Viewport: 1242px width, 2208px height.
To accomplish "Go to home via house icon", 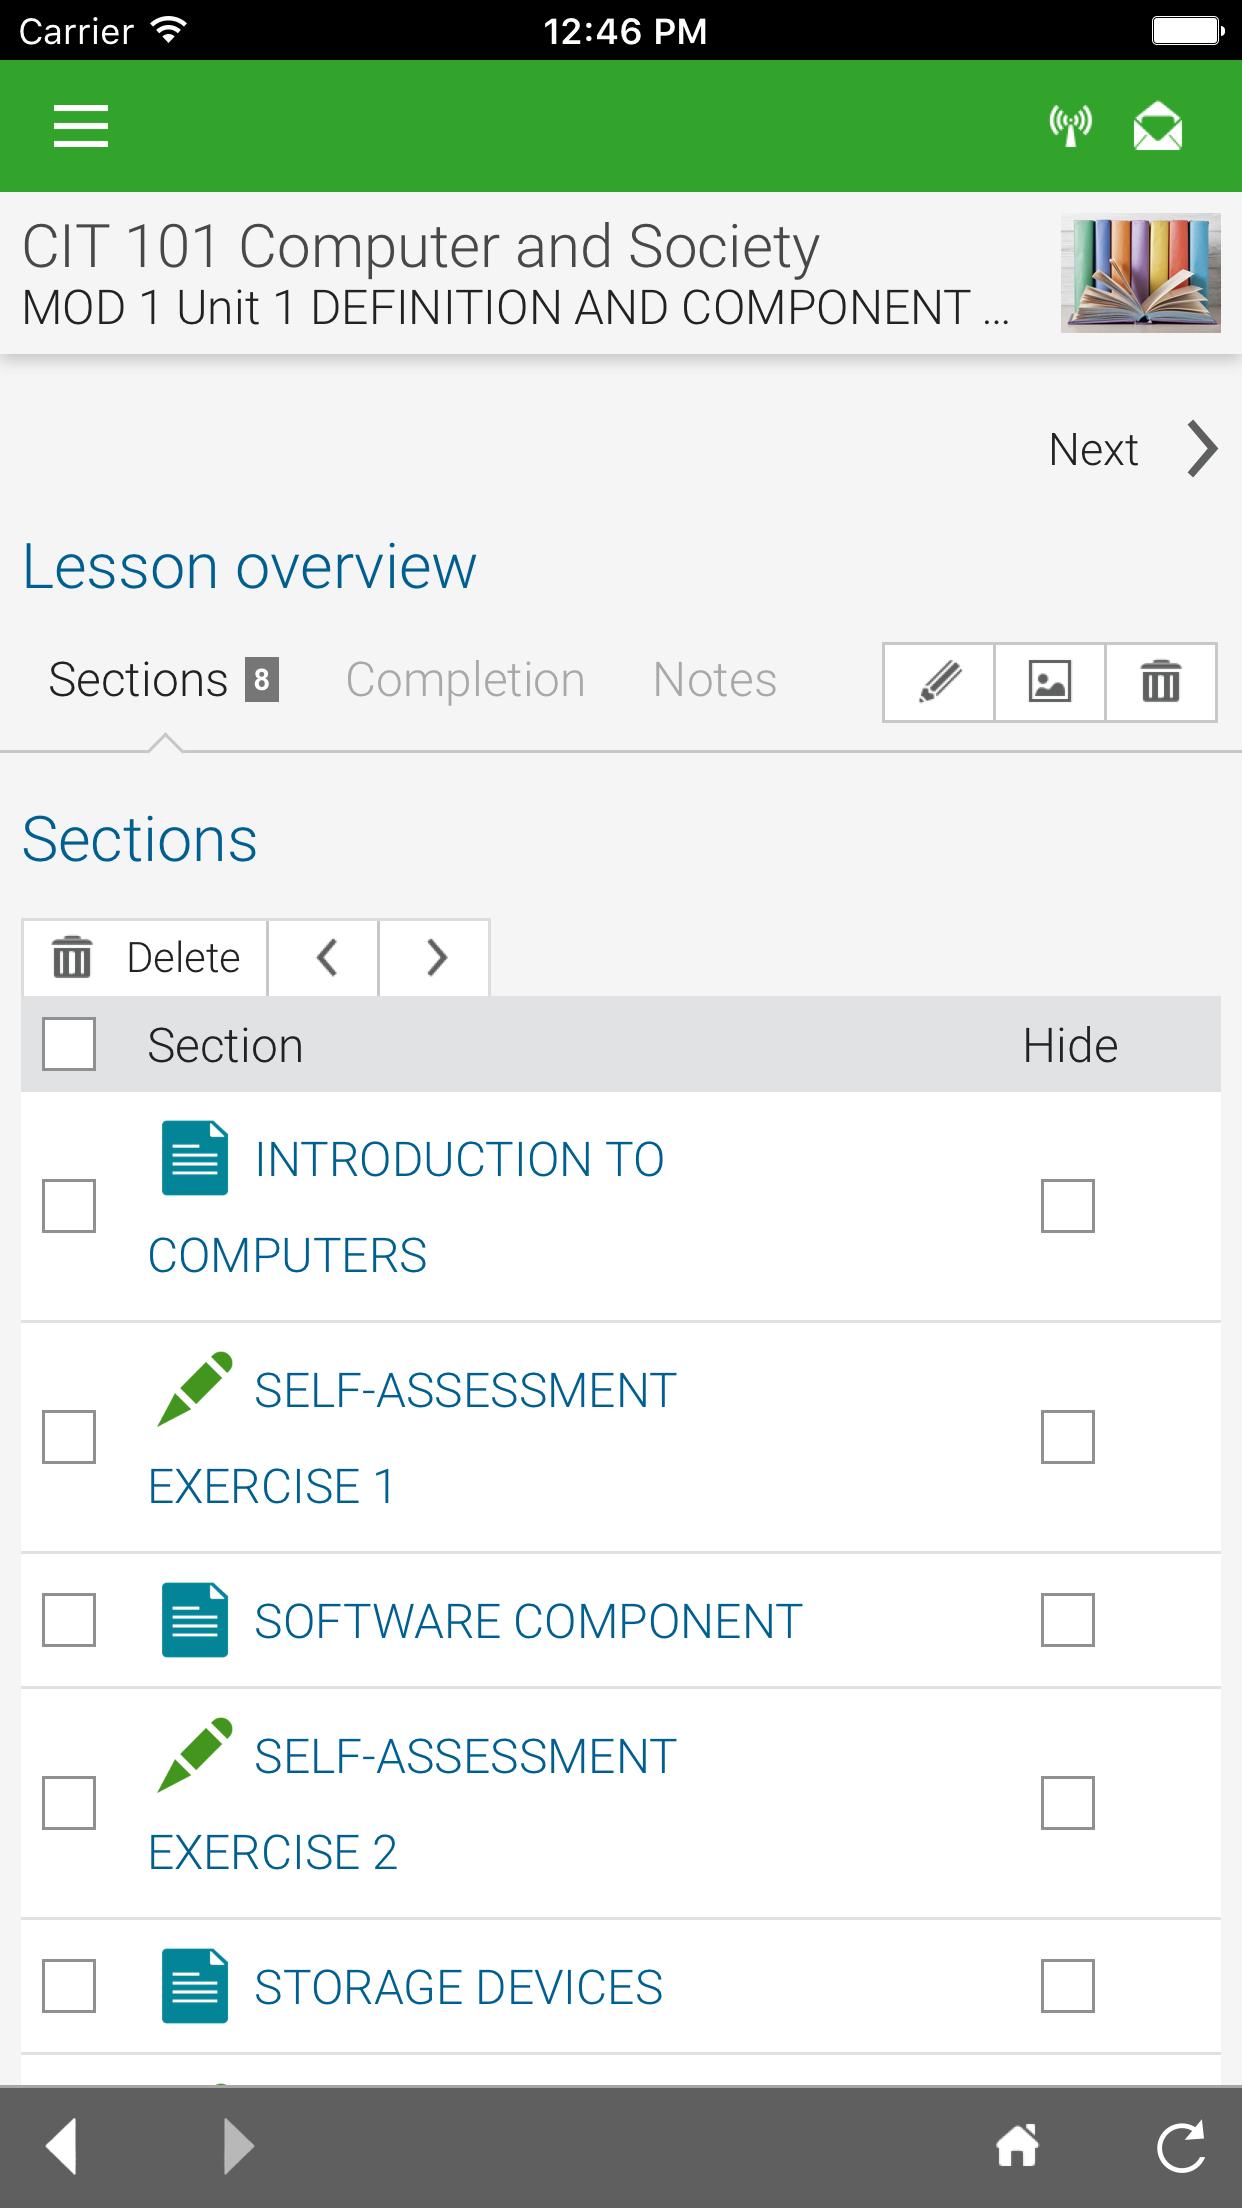I will point(1018,2146).
